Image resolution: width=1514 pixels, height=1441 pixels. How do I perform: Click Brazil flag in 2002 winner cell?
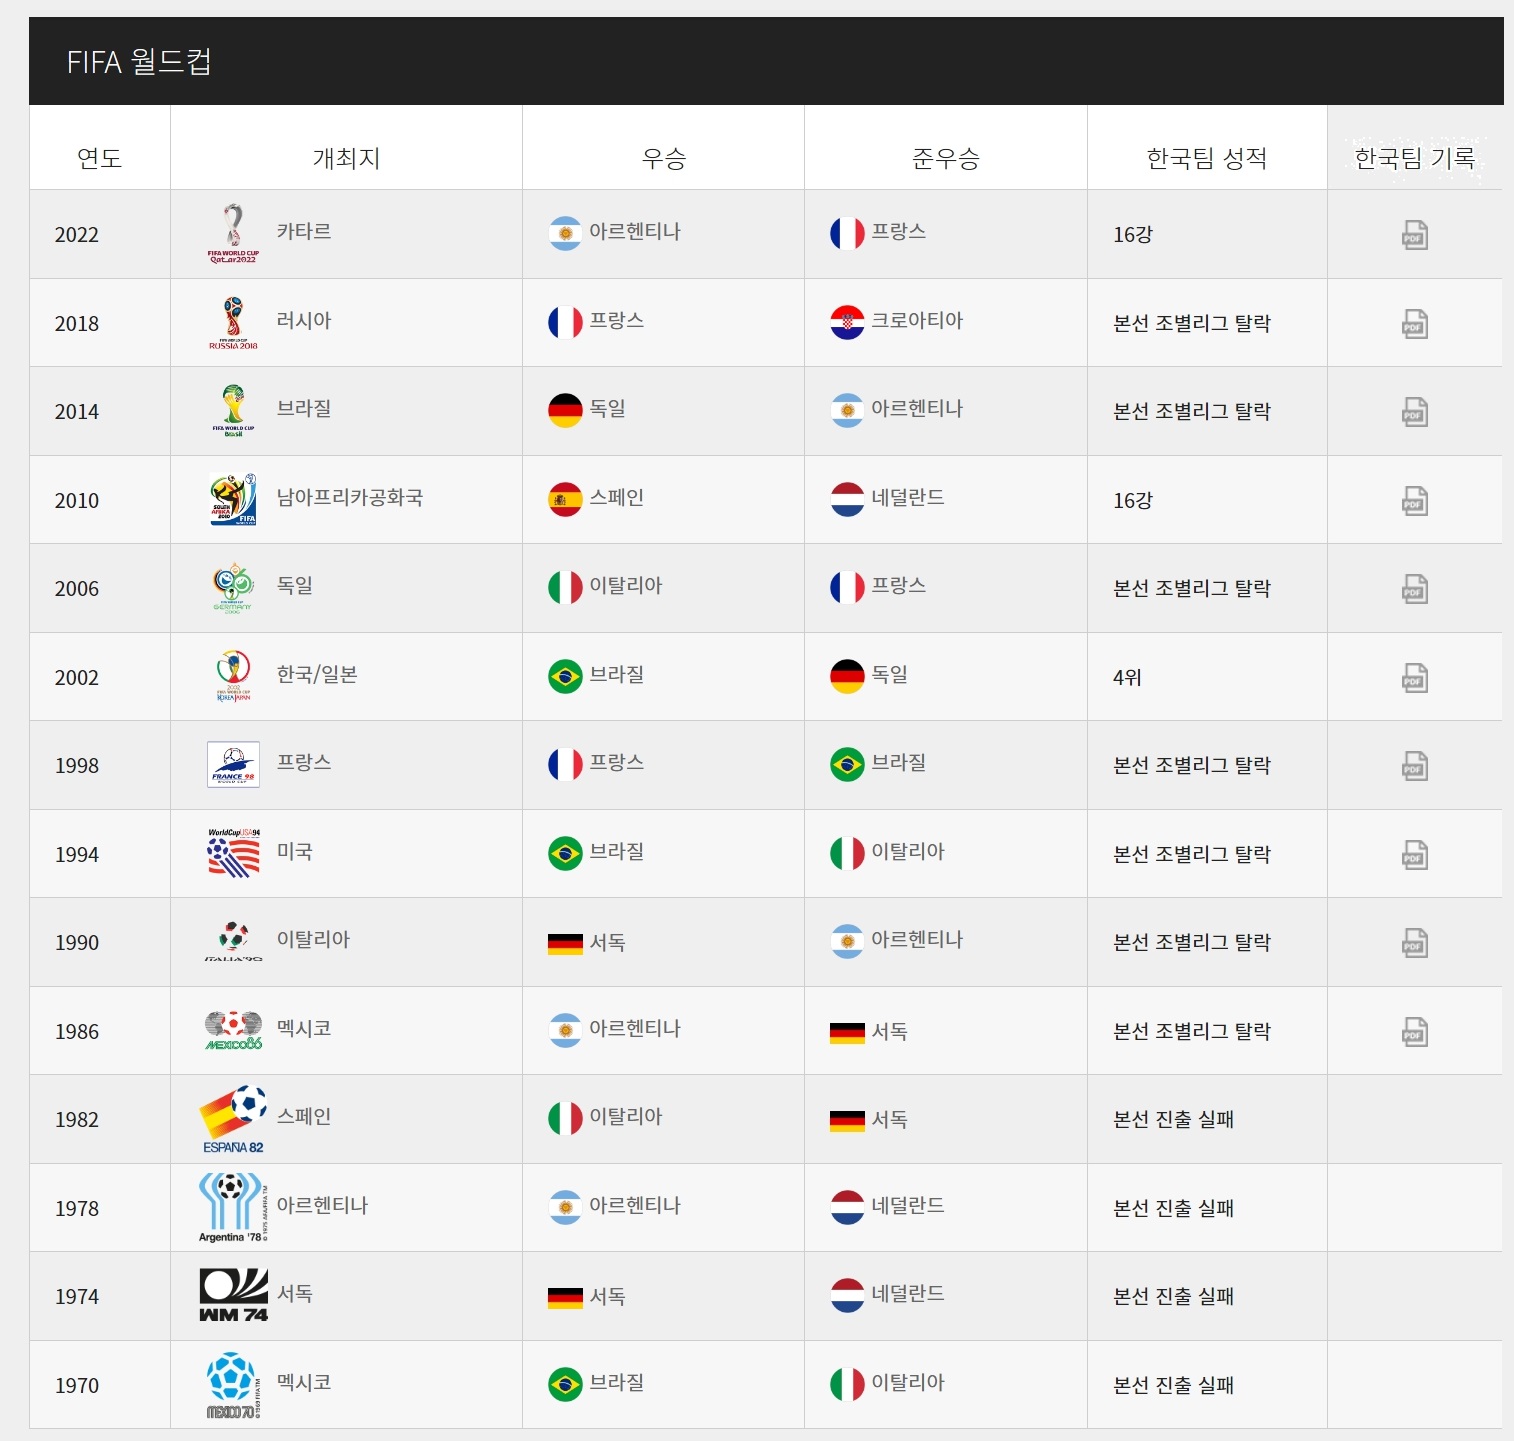565,676
